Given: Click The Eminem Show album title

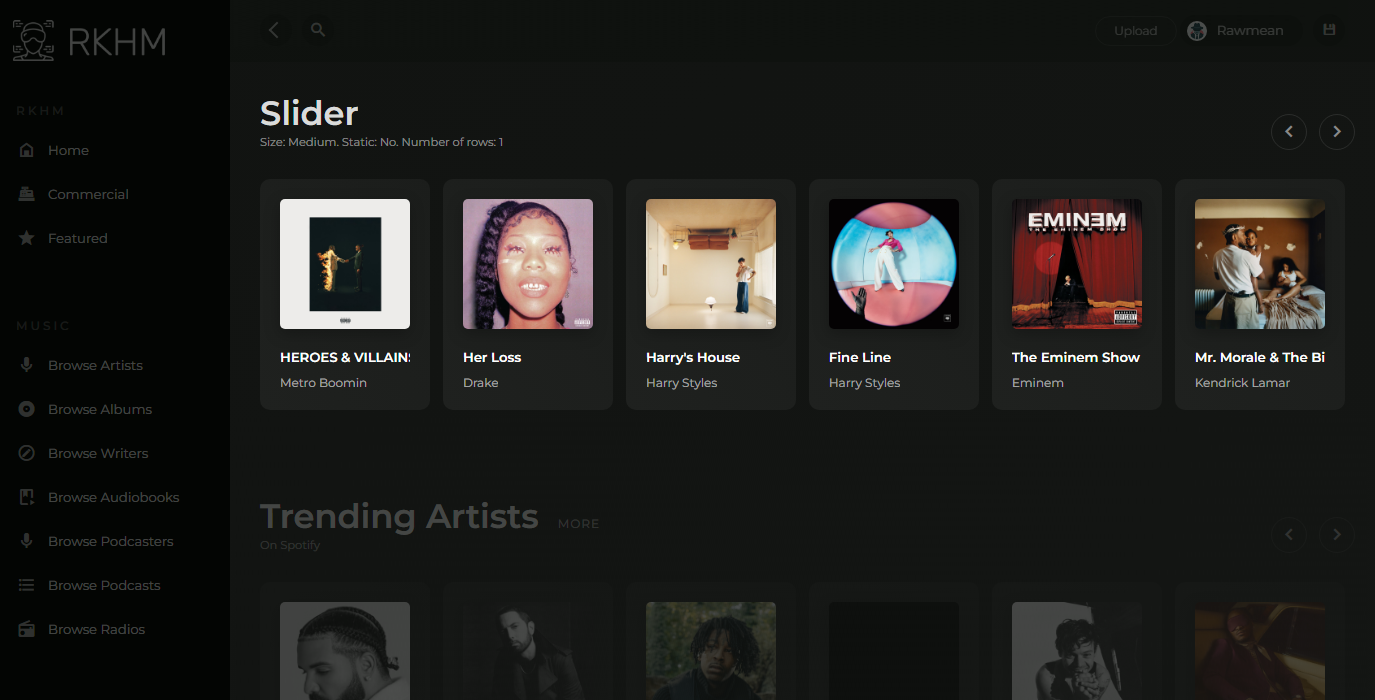Looking at the screenshot, I should 1076,357.
